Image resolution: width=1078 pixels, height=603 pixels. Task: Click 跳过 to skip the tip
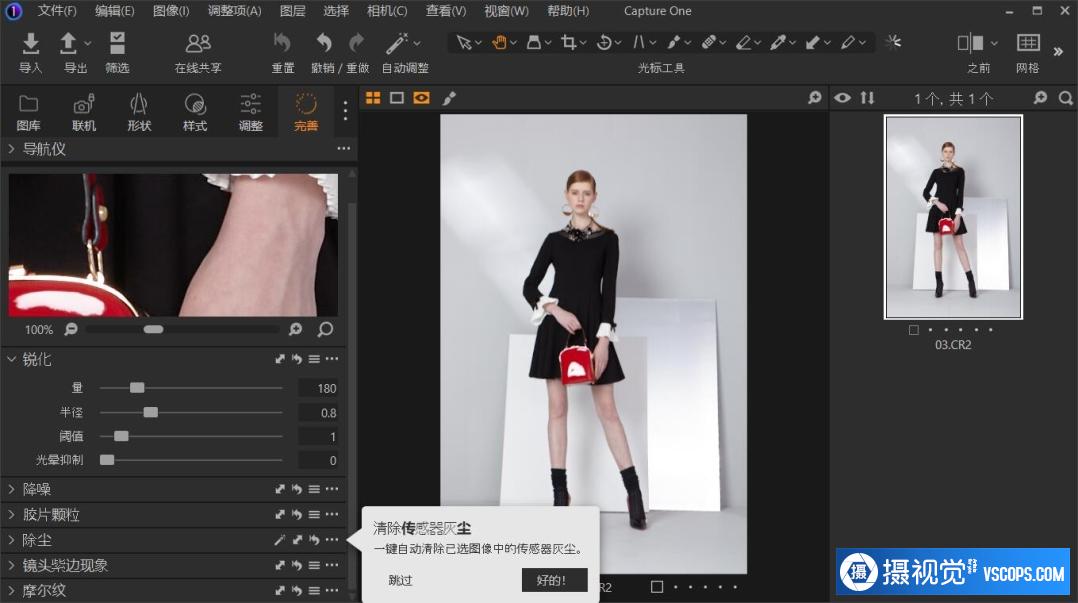[400, 580]
